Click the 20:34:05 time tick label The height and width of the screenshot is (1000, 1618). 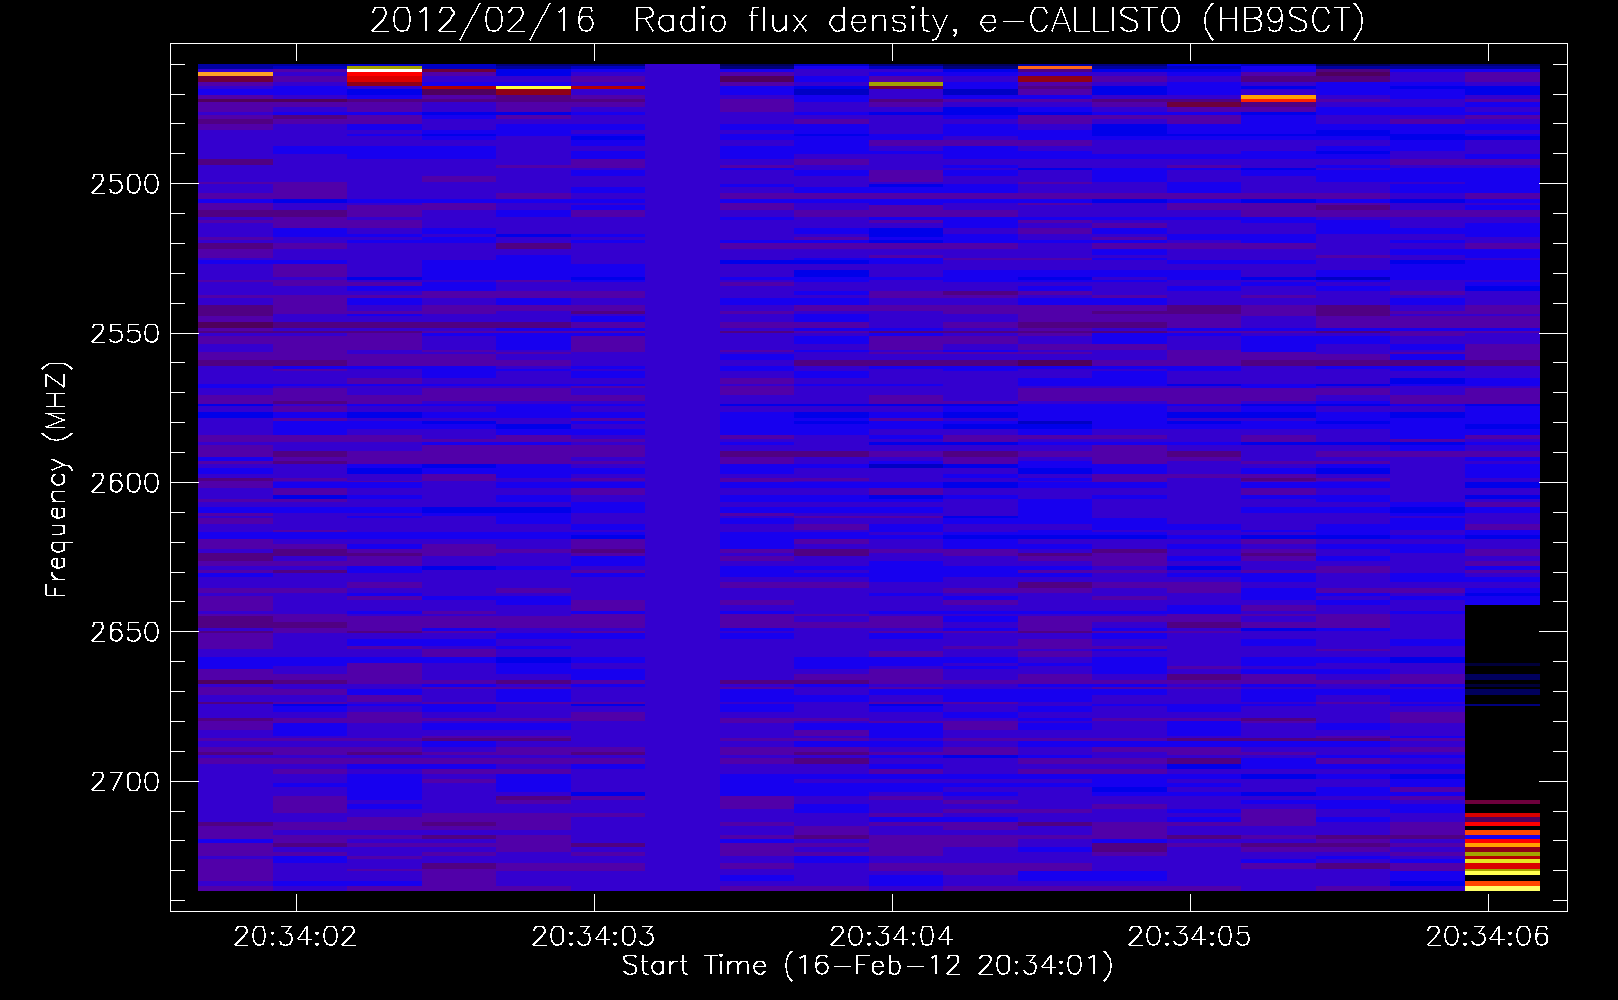pos(1189,937)
